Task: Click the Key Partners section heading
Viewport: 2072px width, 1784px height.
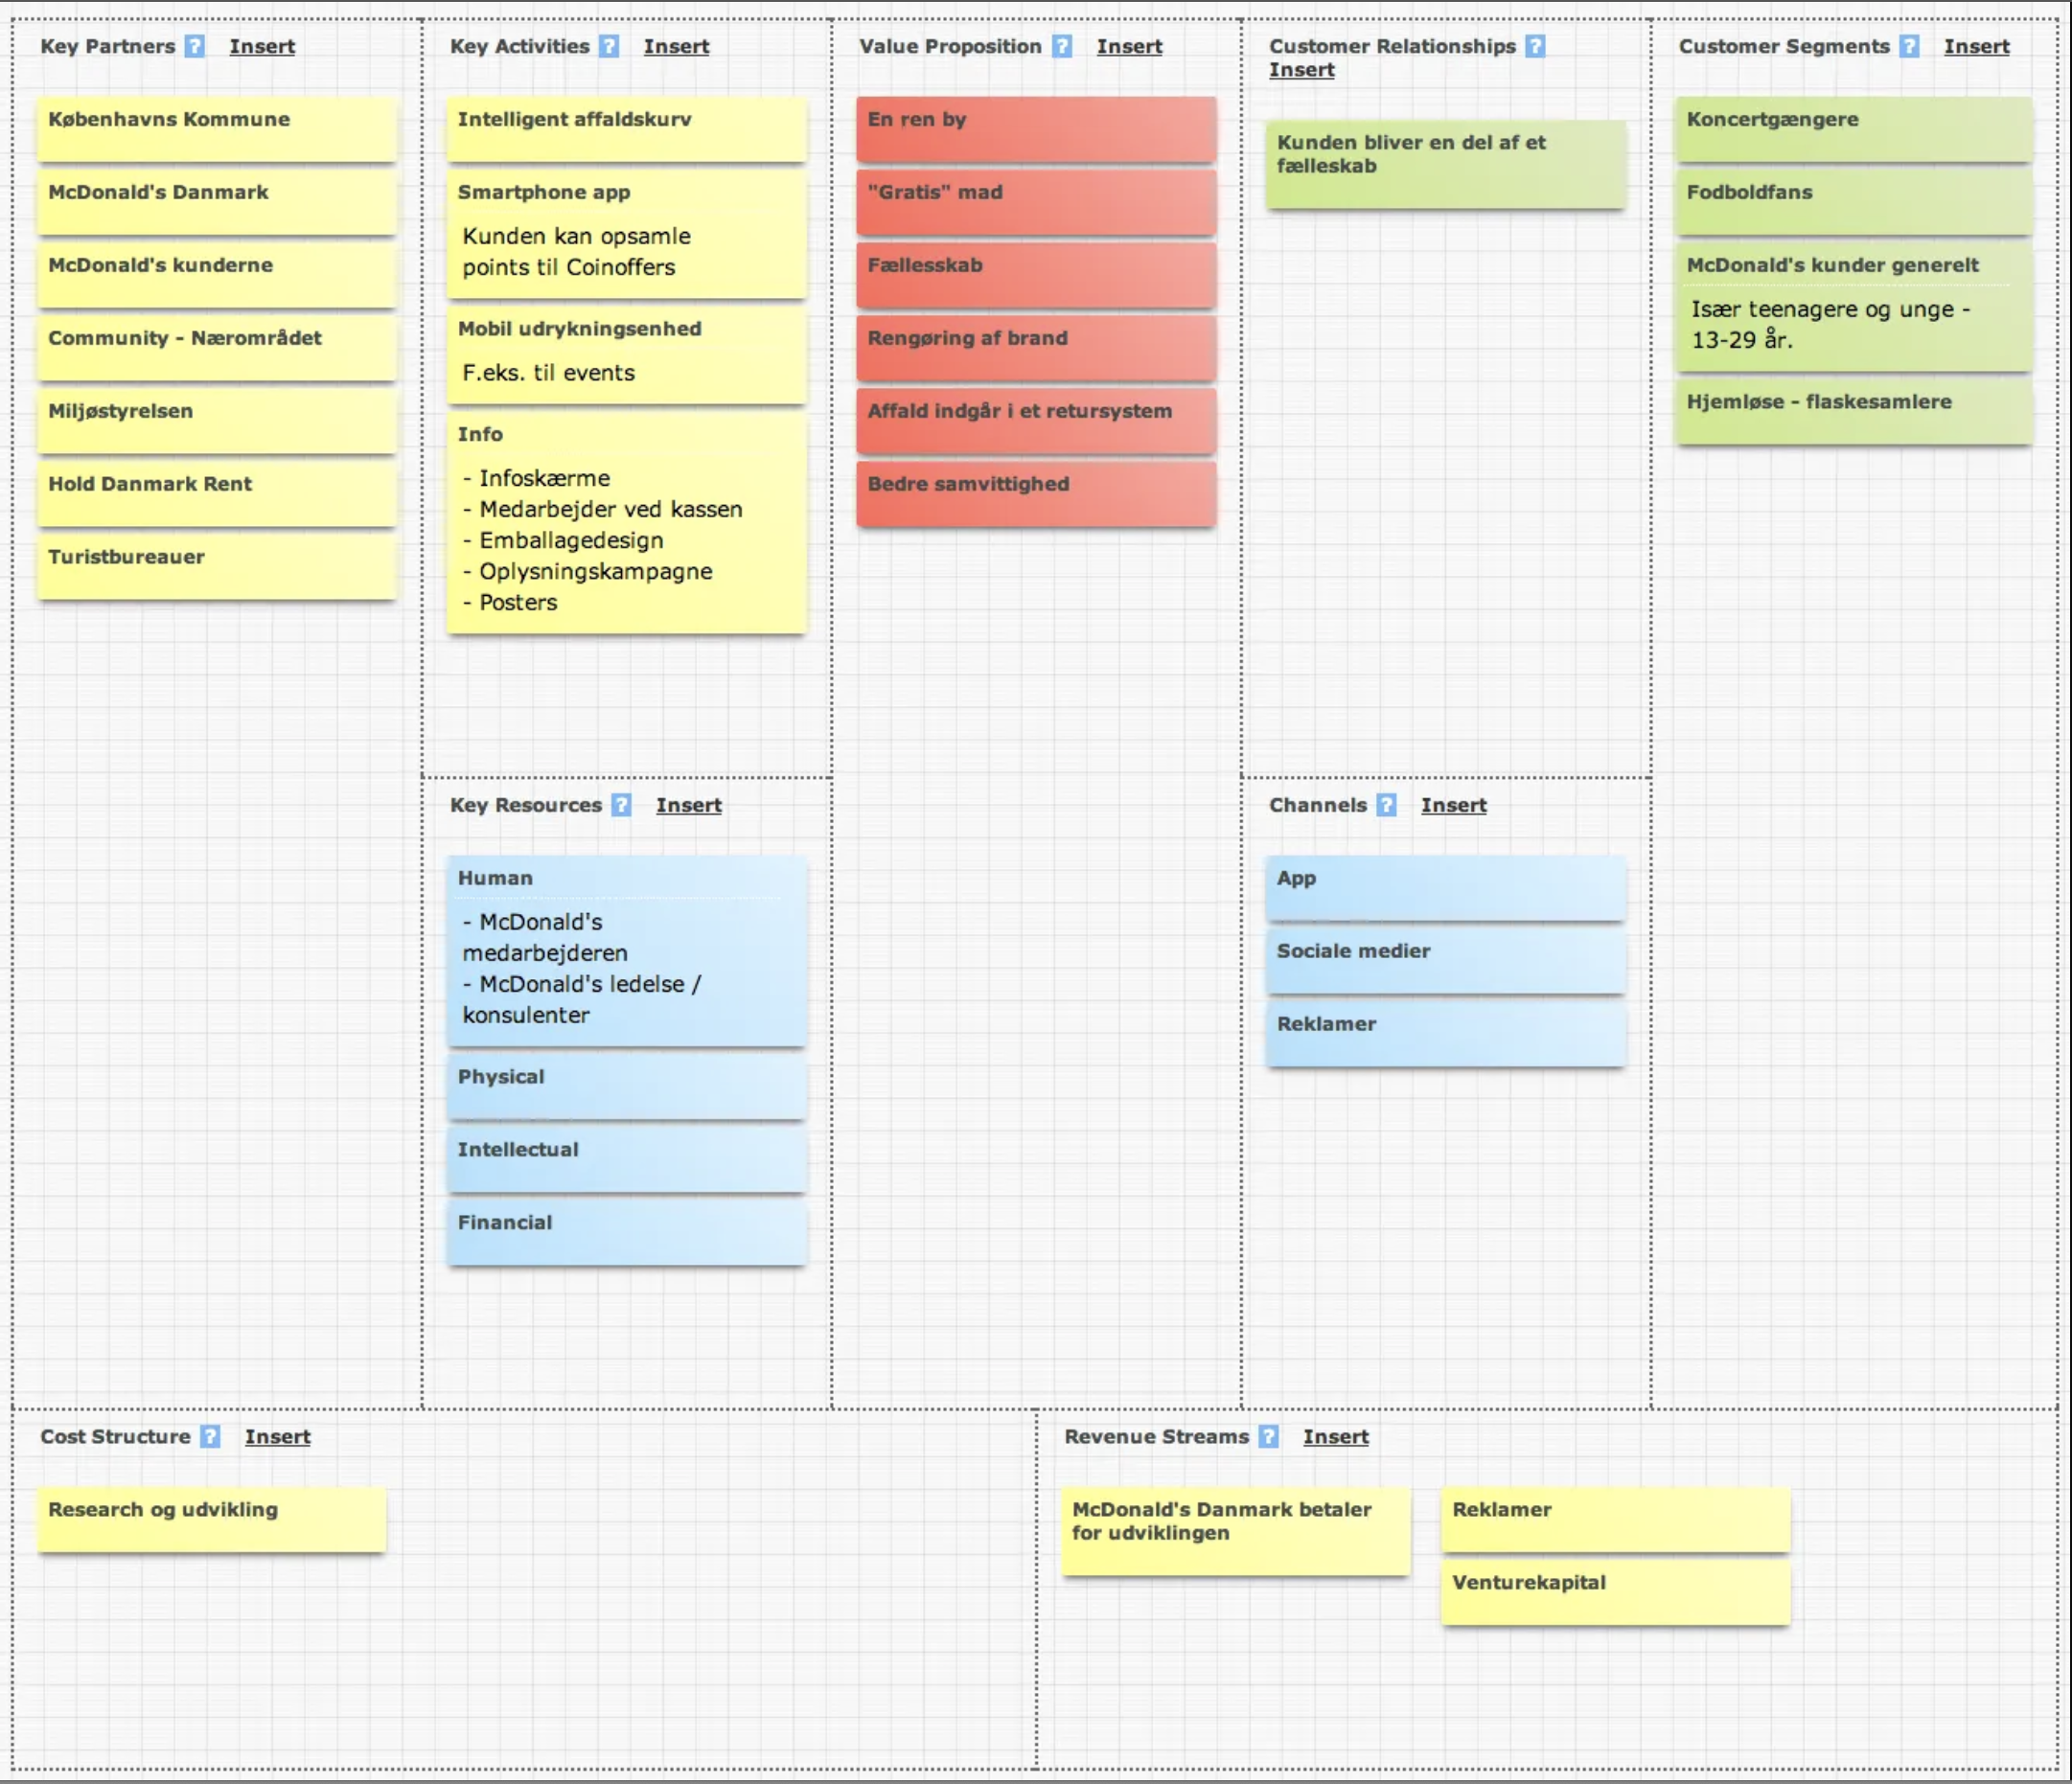Action: coord(108,46)
